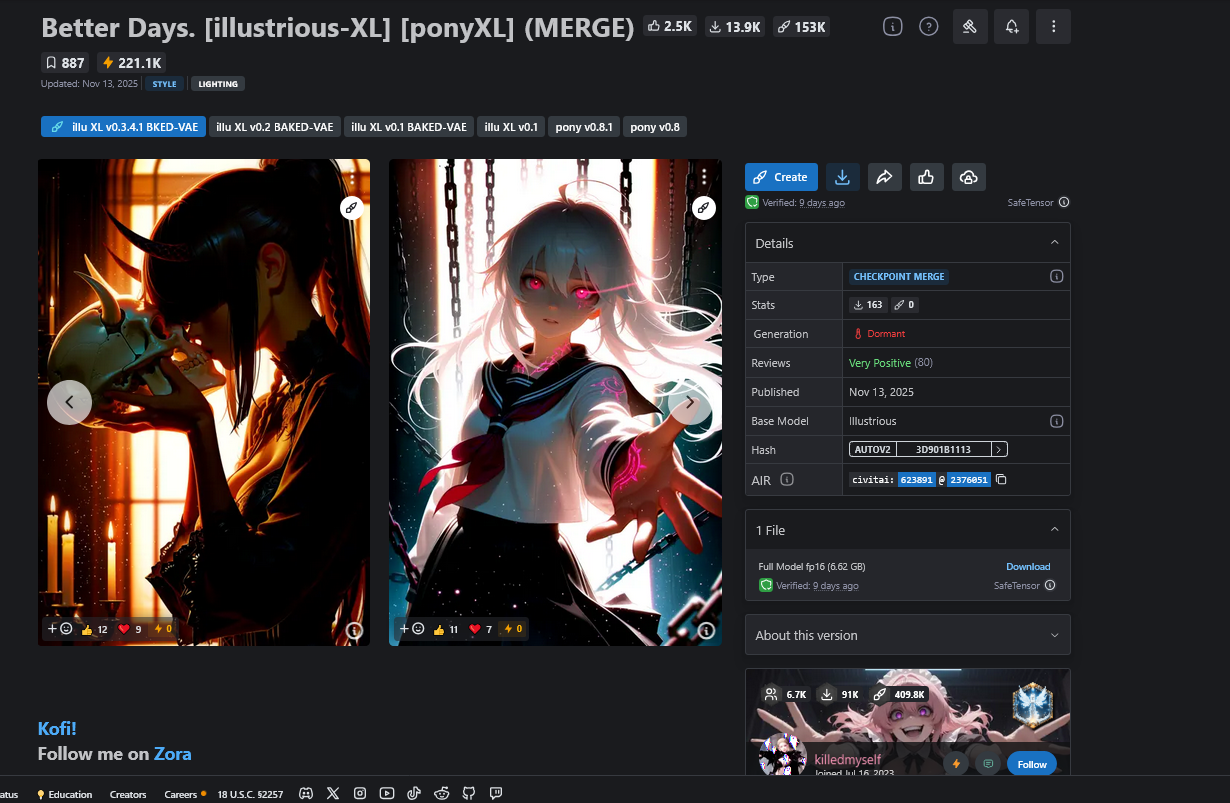Open the TikTok footer icon

pyautogui.click(x=414, y=794)
